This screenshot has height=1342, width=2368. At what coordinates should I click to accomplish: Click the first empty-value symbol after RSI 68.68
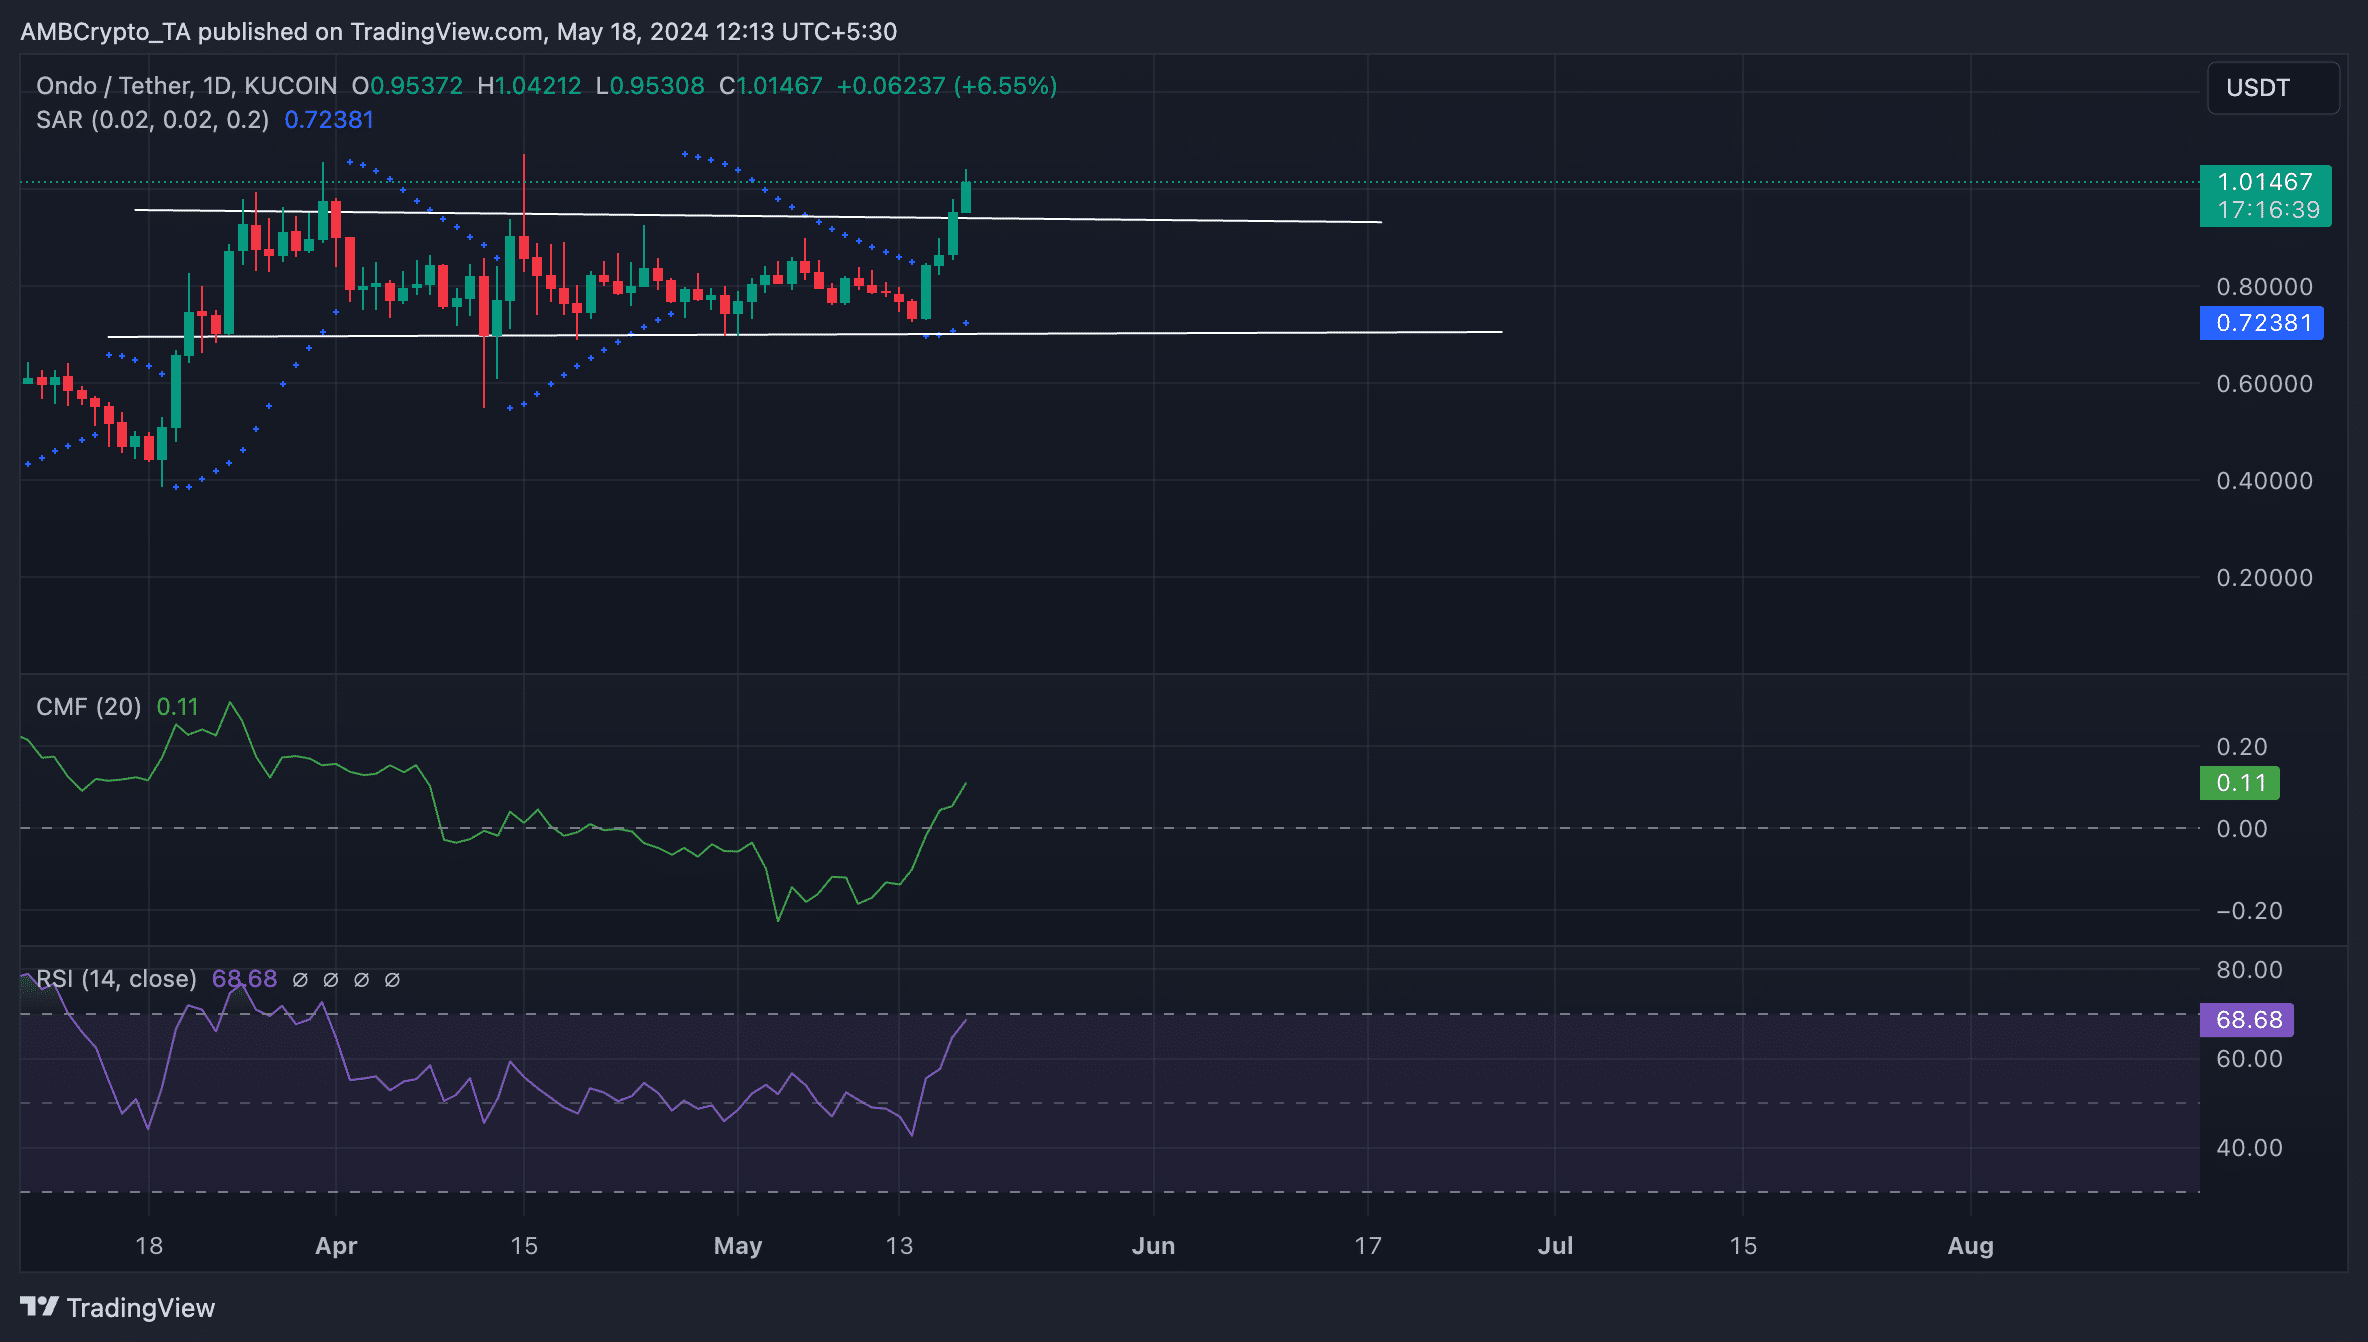click(300, 980)
